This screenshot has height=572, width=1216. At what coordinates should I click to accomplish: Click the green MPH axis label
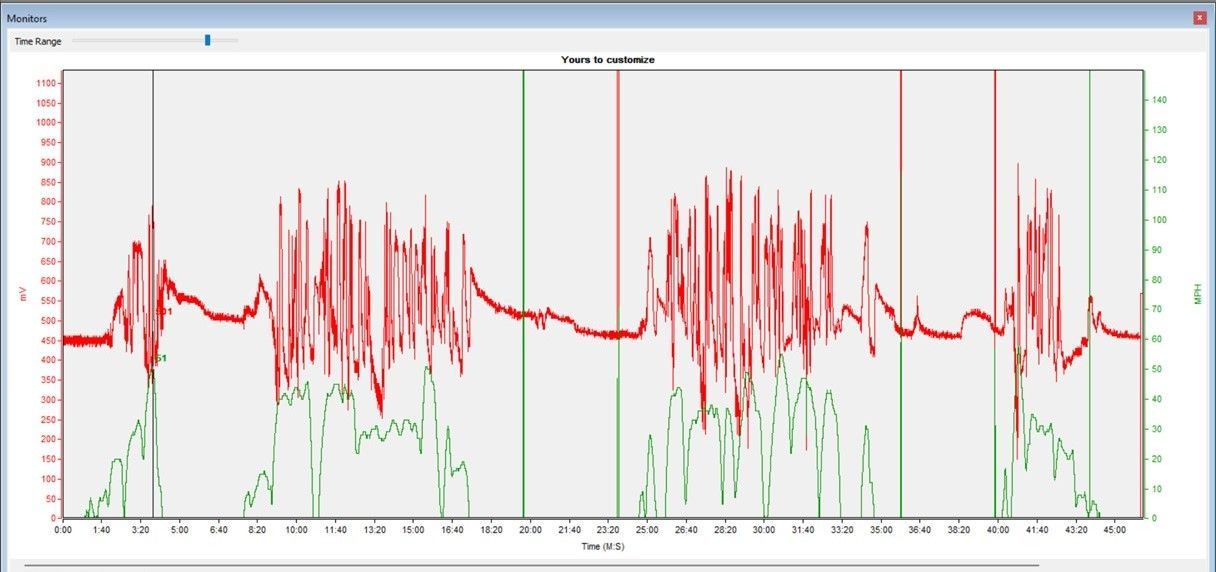point(1196,293)
